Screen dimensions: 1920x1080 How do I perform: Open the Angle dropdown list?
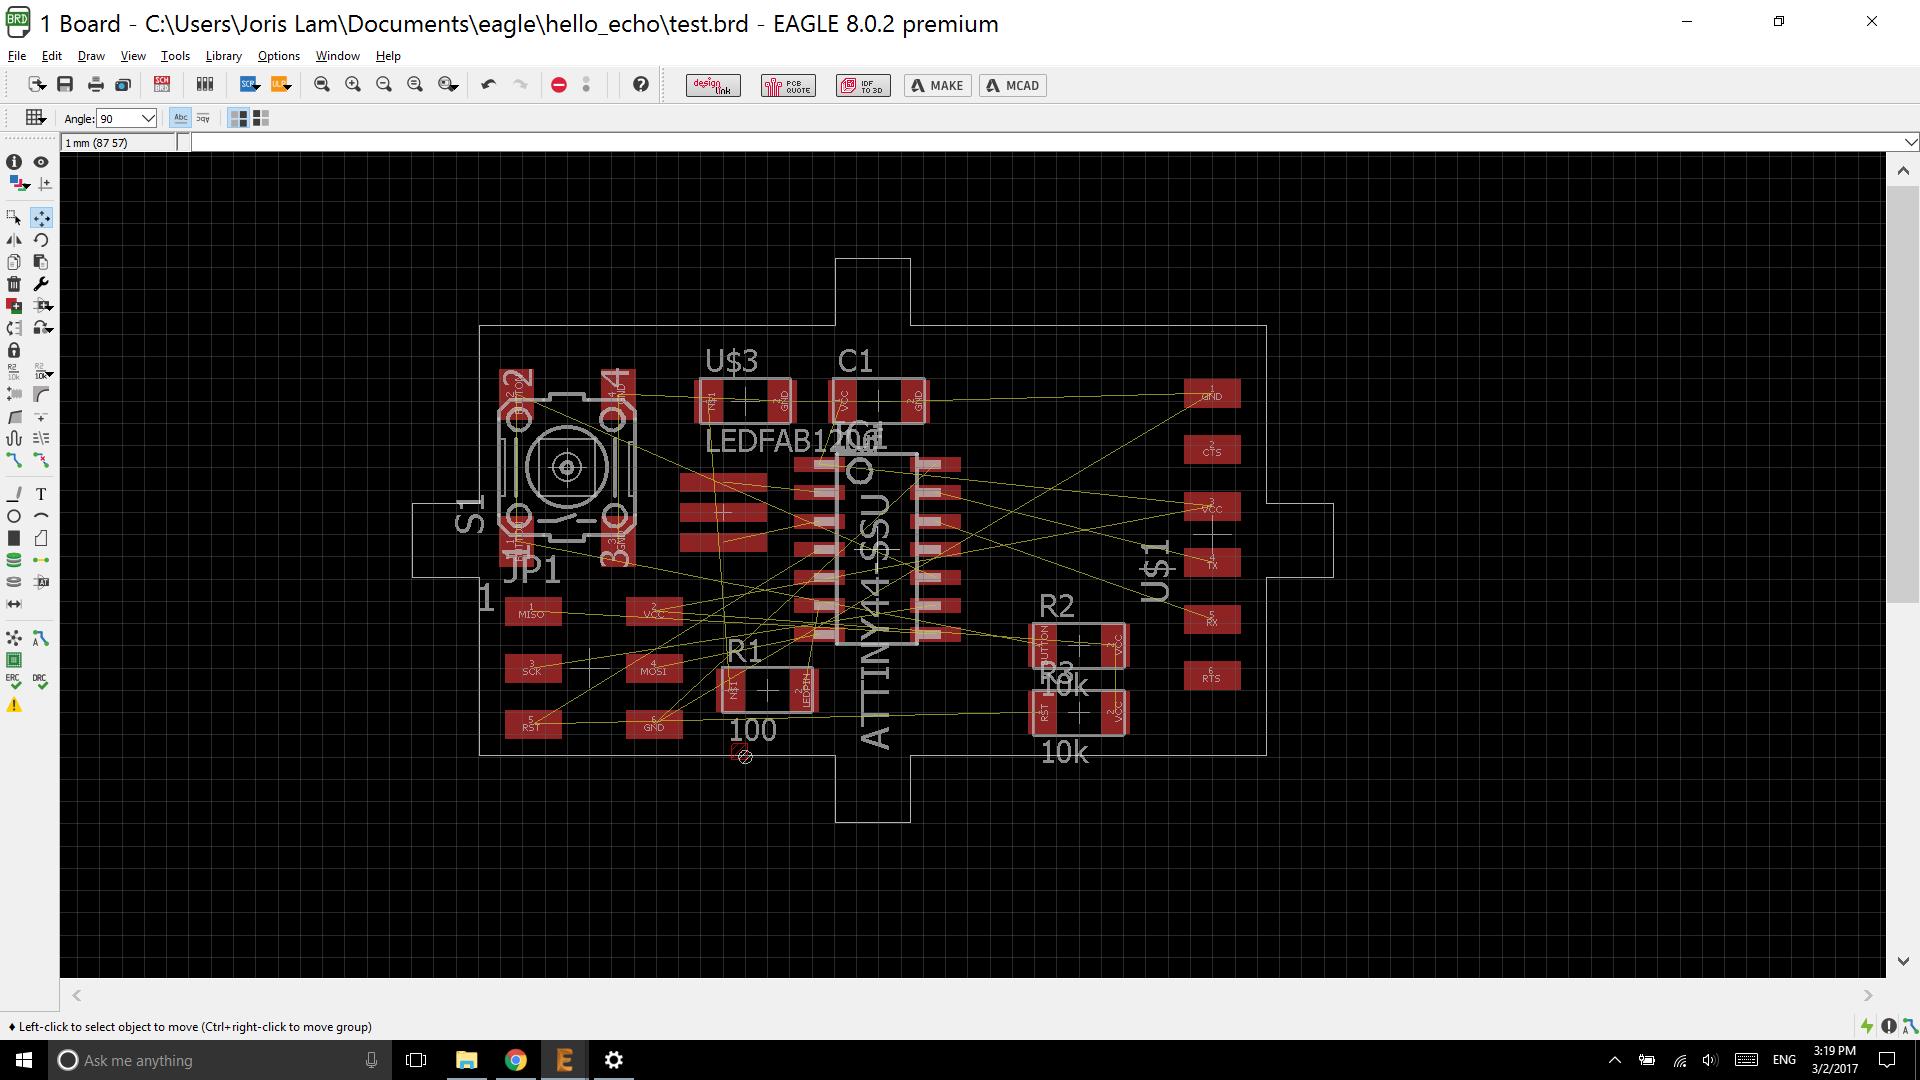pyautogui.click(x=148, y=118)
